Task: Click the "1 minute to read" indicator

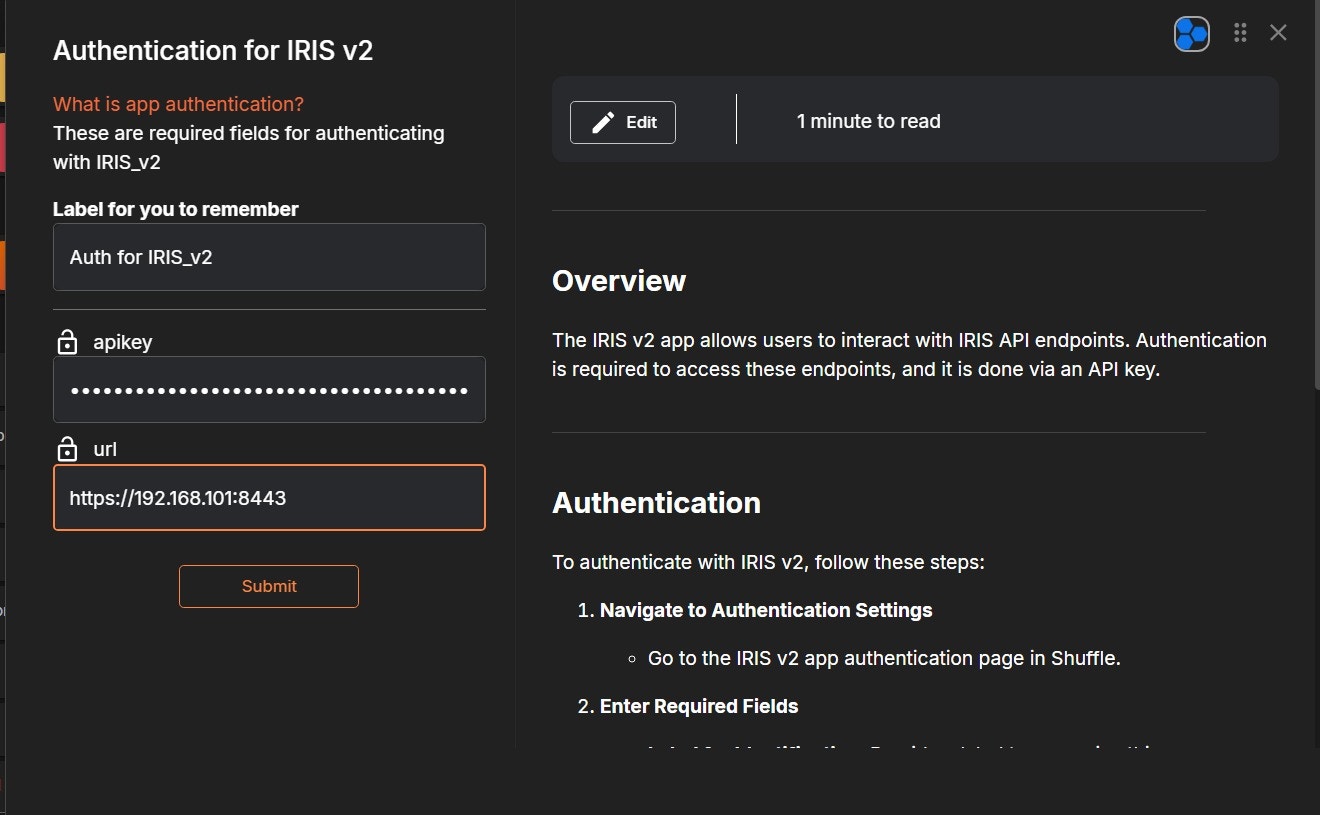Action: tap(868, 121)
